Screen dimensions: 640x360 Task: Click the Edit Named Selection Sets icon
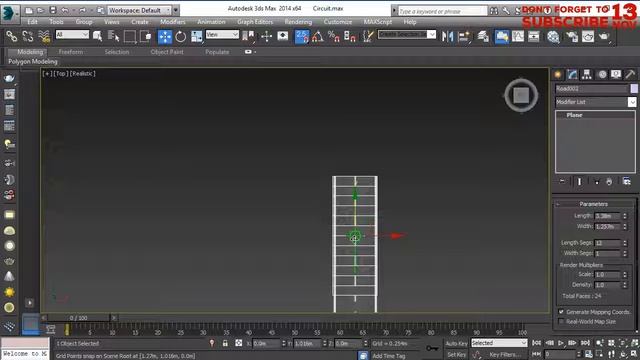[368, 37]
